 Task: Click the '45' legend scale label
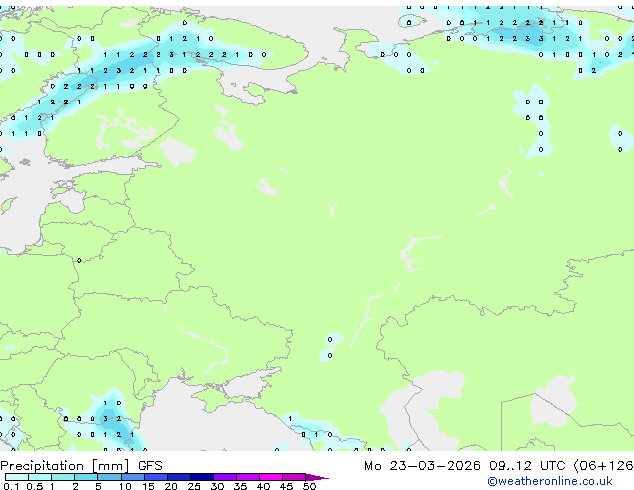point(286,486)
